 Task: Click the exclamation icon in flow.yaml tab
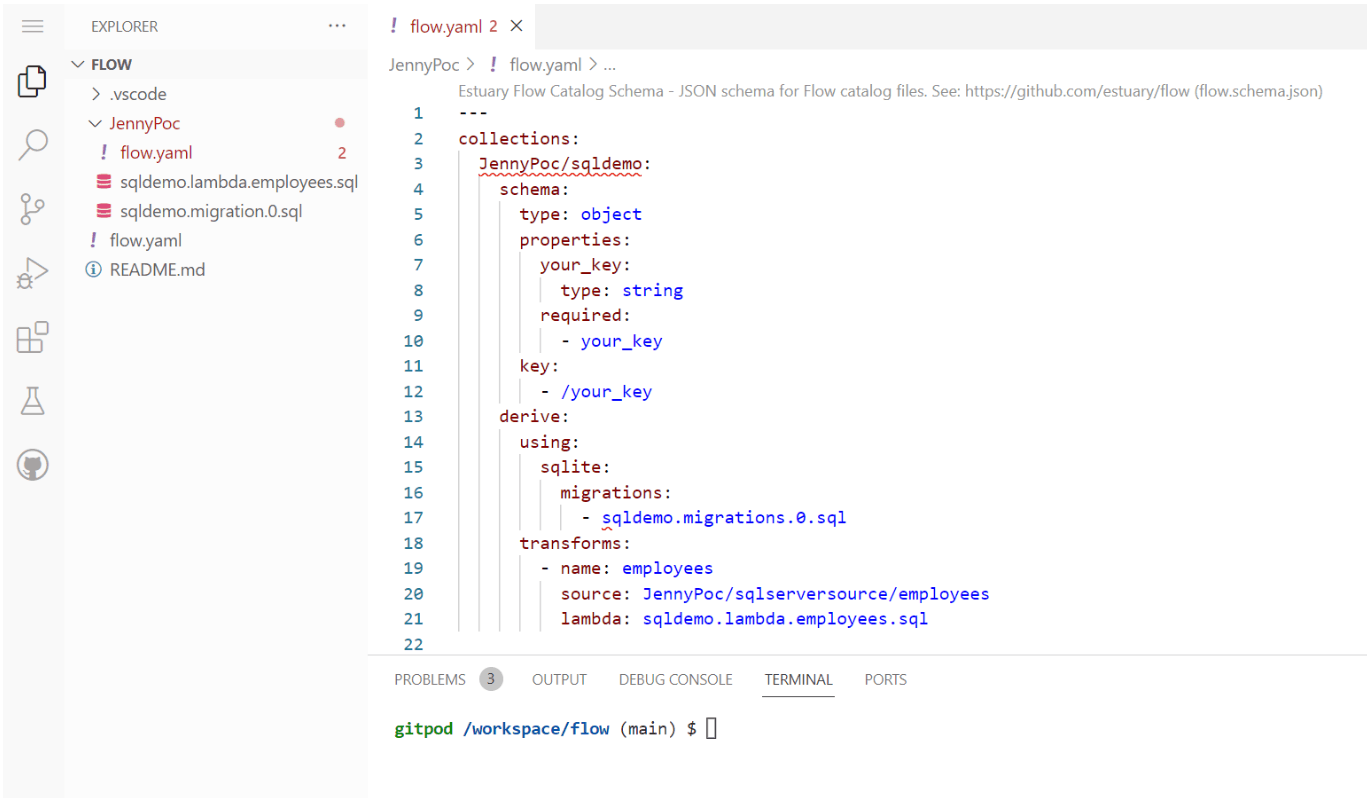[395, 27]
